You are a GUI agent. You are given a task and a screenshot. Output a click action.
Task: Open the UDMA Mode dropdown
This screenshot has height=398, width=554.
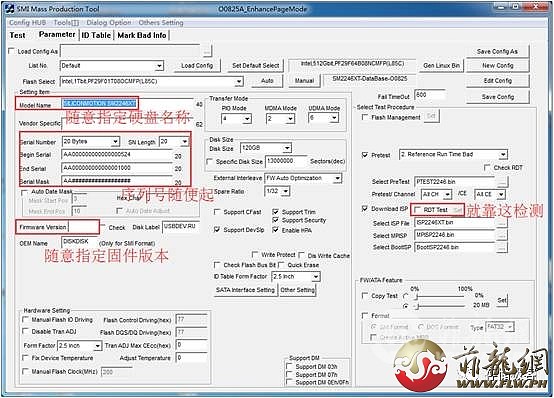[334, 118]
